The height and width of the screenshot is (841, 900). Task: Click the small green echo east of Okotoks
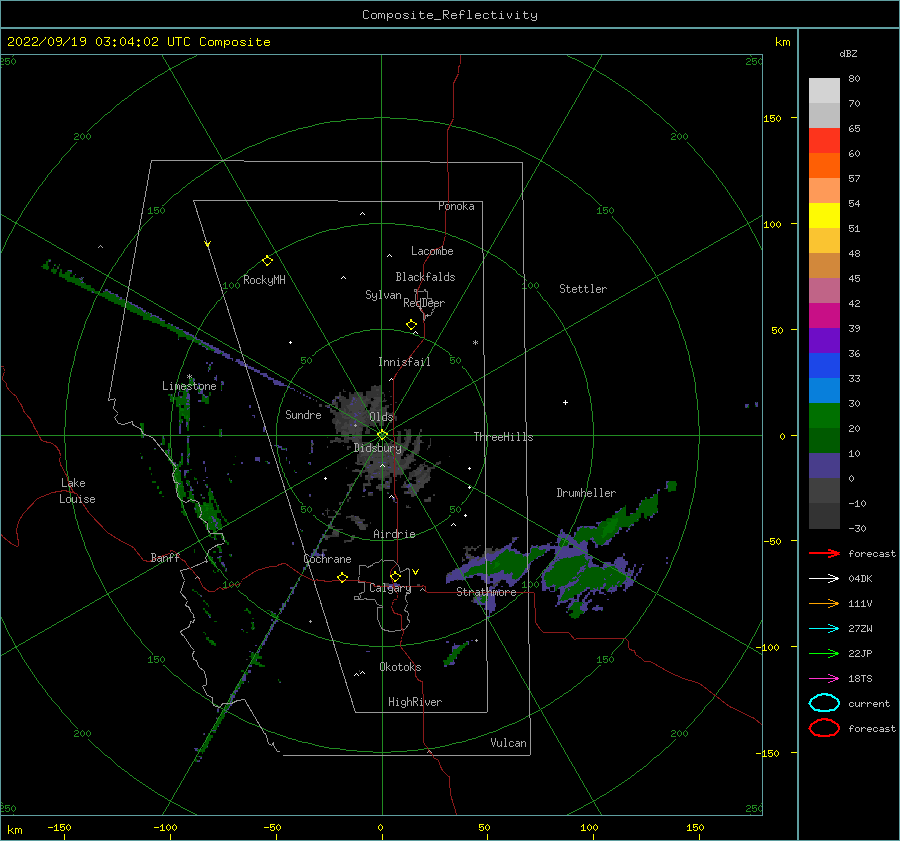click(455, 653)
